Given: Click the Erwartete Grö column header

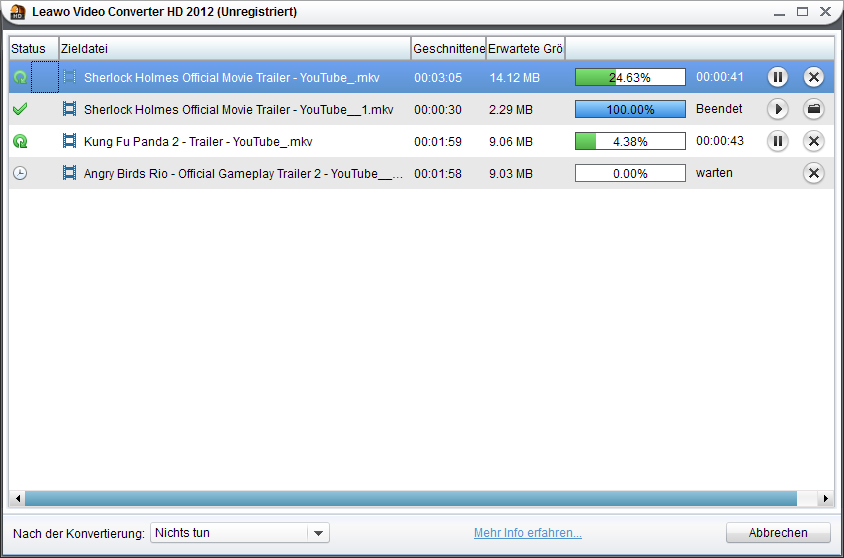Looking at the screenshot, I should [x=525, y=48].
